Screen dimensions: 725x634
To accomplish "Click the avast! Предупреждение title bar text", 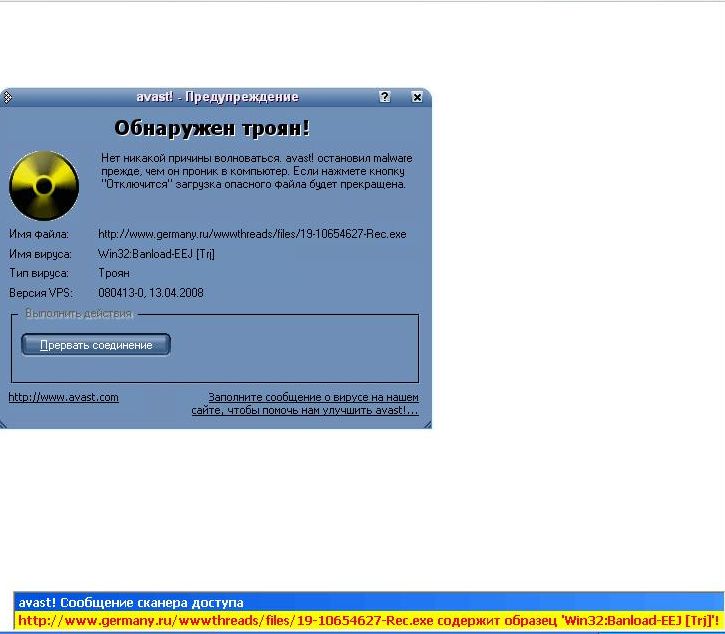I will (217, 97).
